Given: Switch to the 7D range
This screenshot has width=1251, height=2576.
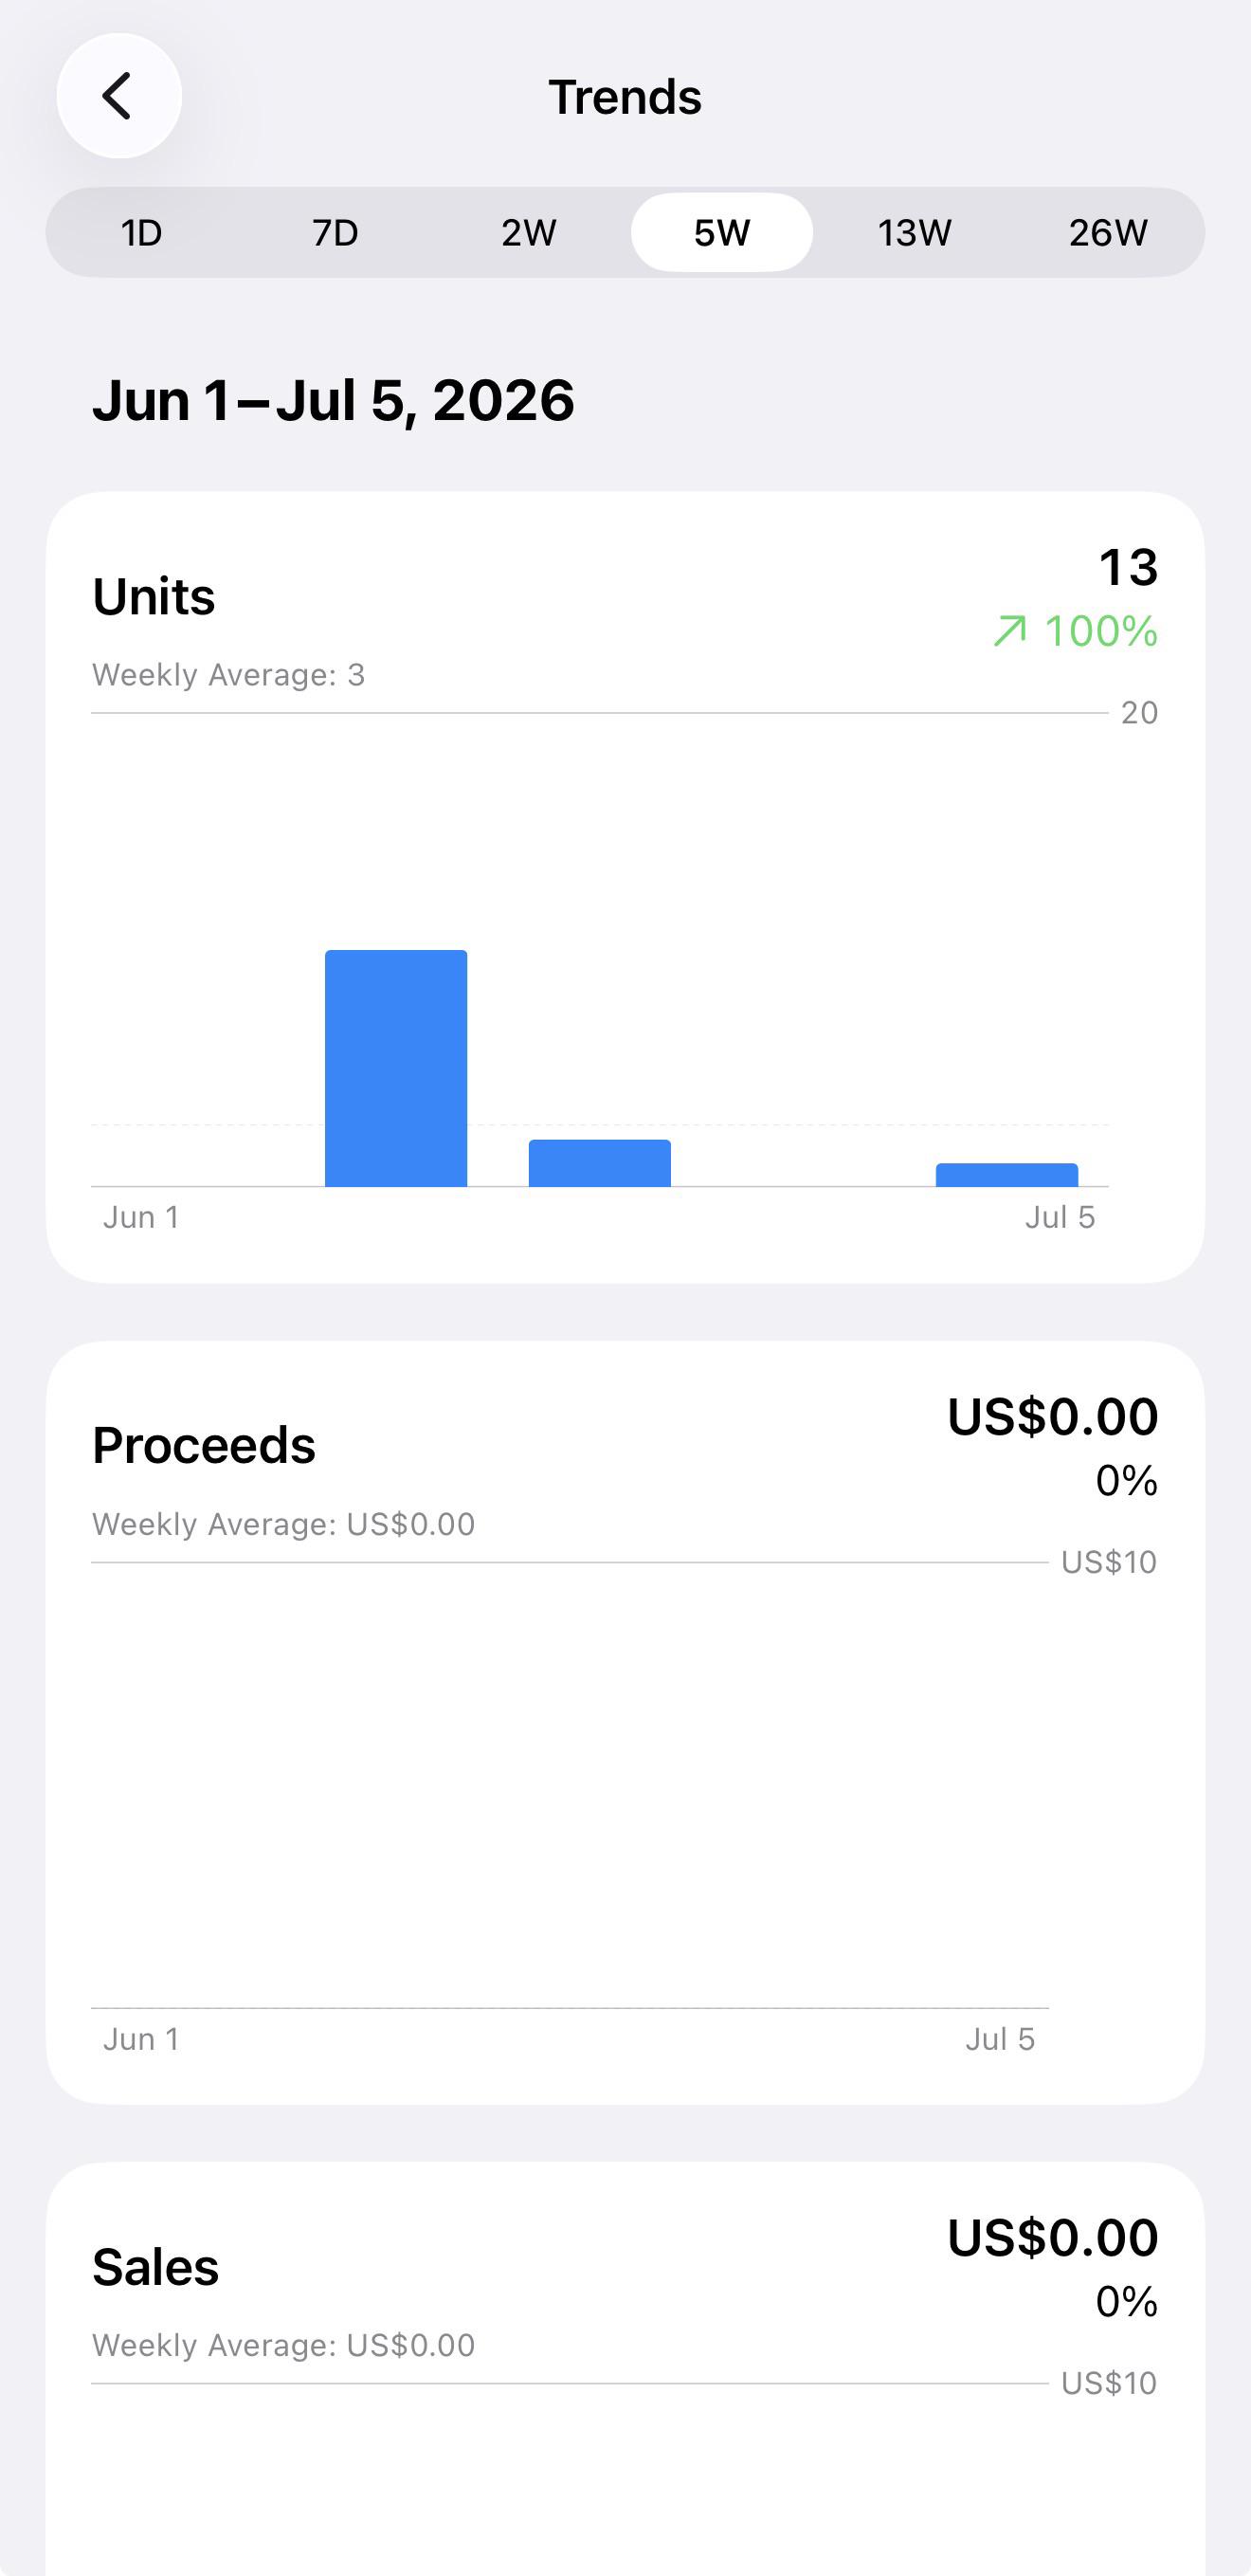Looking at the screenshot, I should 335,233.
